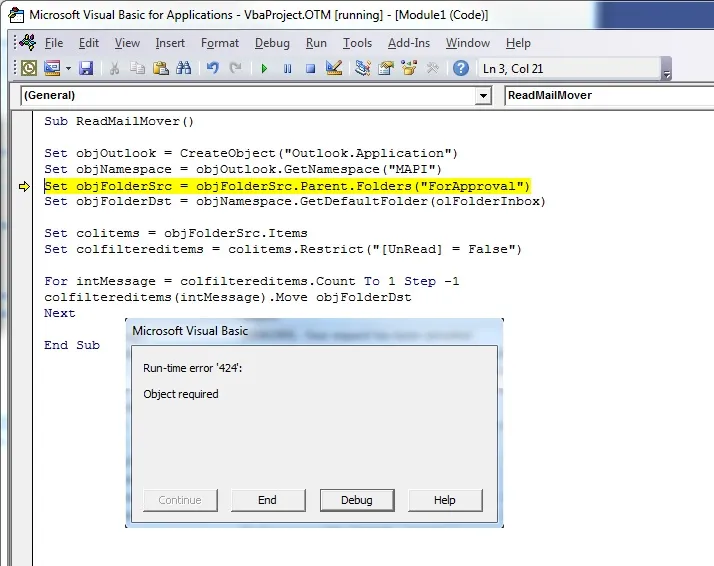Open the File menu

54,43
